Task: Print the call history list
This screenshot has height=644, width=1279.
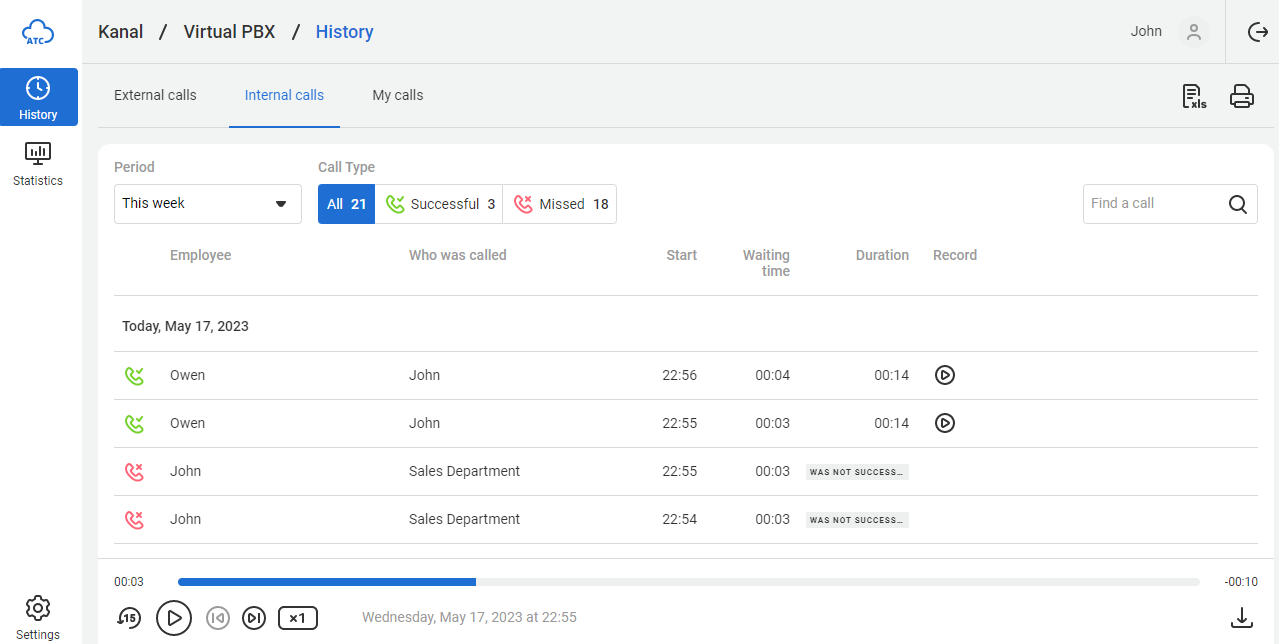Action: (x=1241, y=96)
